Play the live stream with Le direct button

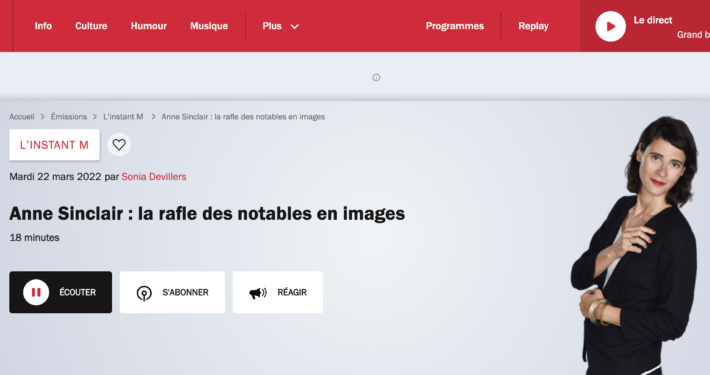tap(610, 26)
